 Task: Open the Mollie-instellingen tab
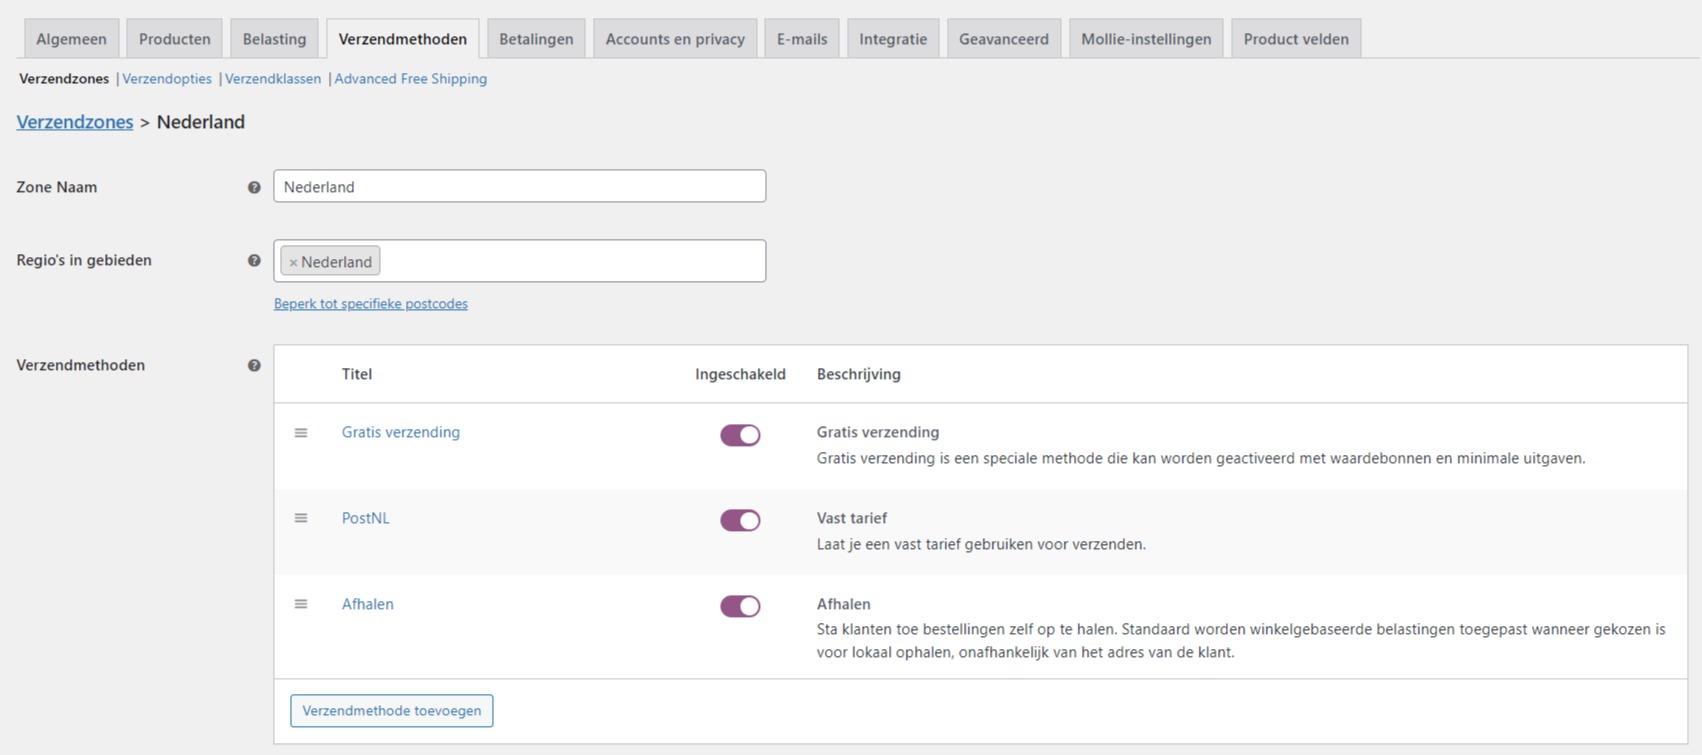click(1146, 39)
